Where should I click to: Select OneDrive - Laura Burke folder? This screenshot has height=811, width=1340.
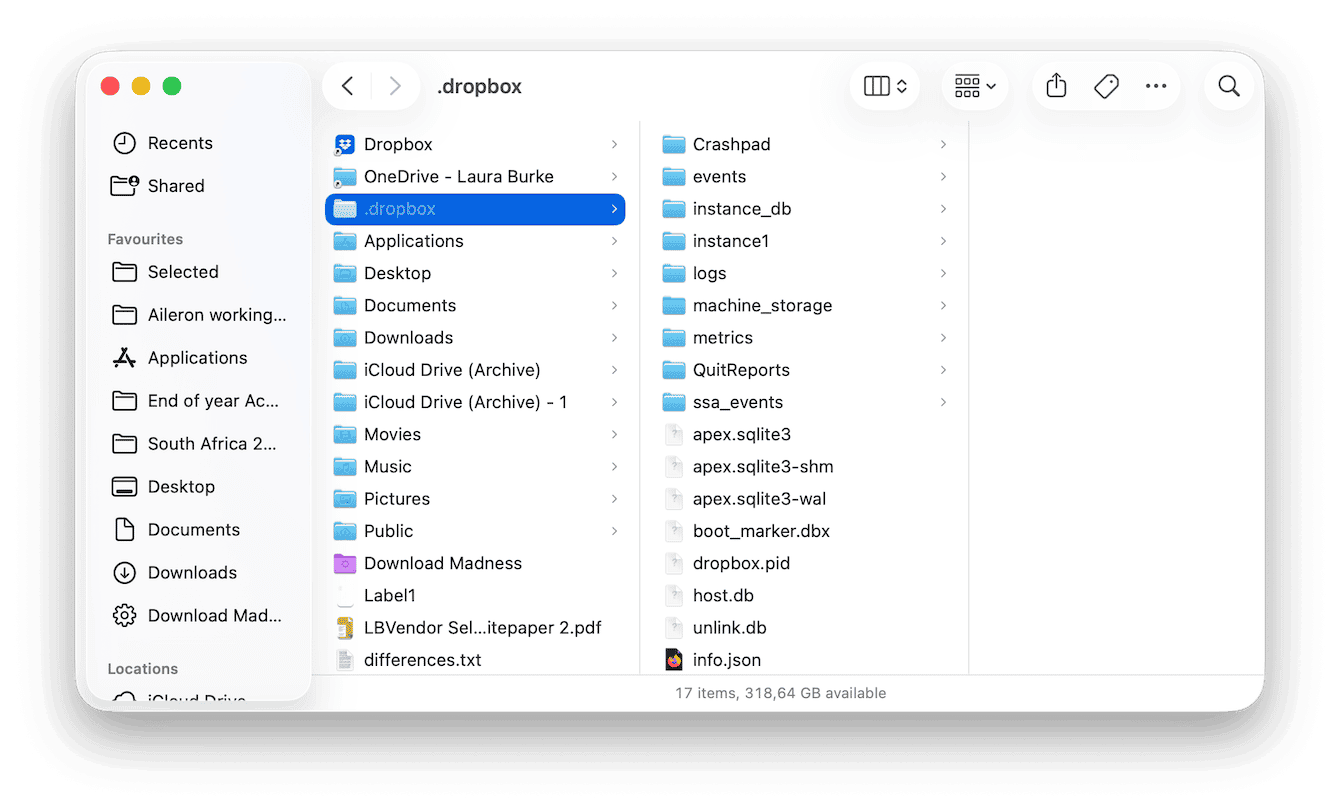tap(459, 176)
